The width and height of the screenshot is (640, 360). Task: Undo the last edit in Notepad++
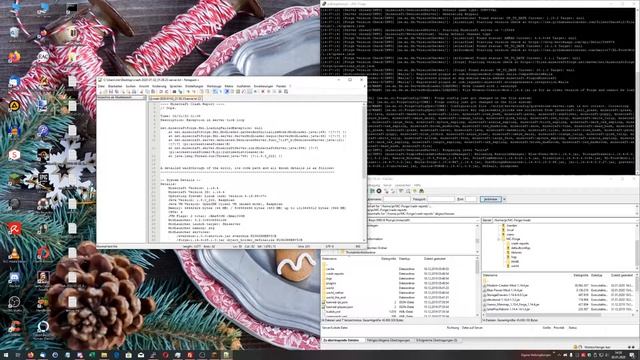point(161,91)
